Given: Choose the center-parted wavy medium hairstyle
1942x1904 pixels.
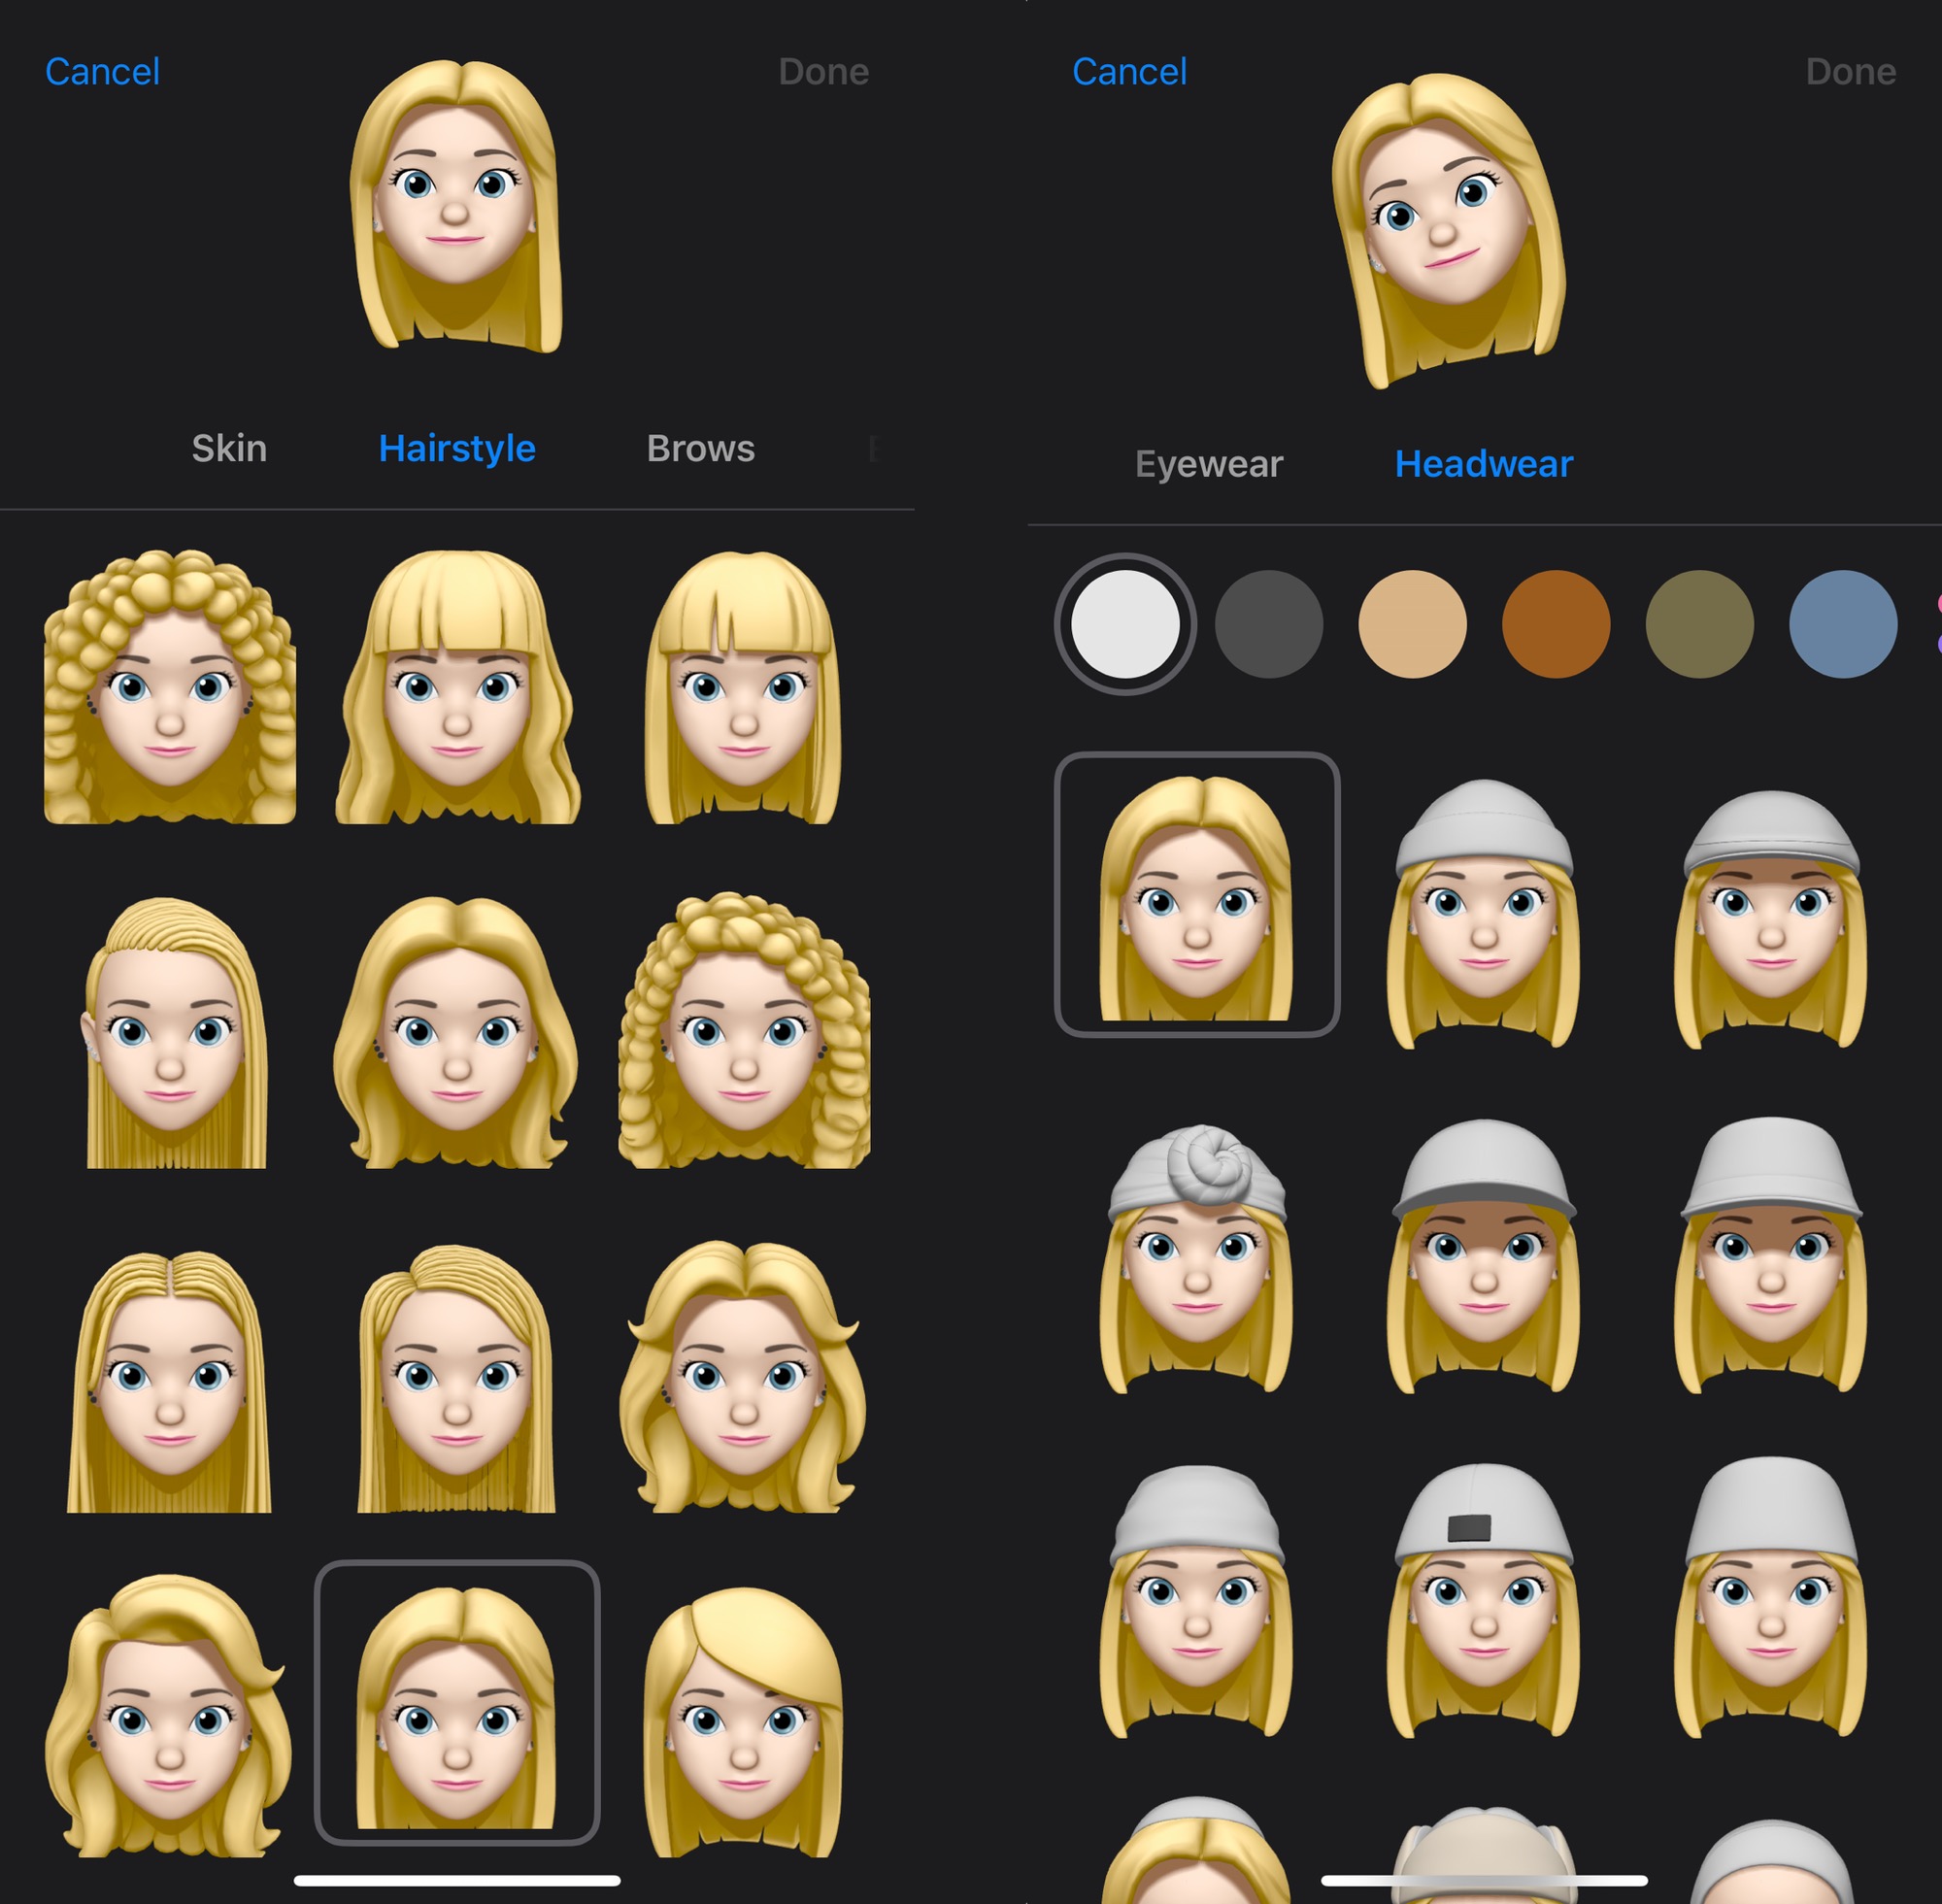Looking at the screenshot, I should tap(457, 1032).
